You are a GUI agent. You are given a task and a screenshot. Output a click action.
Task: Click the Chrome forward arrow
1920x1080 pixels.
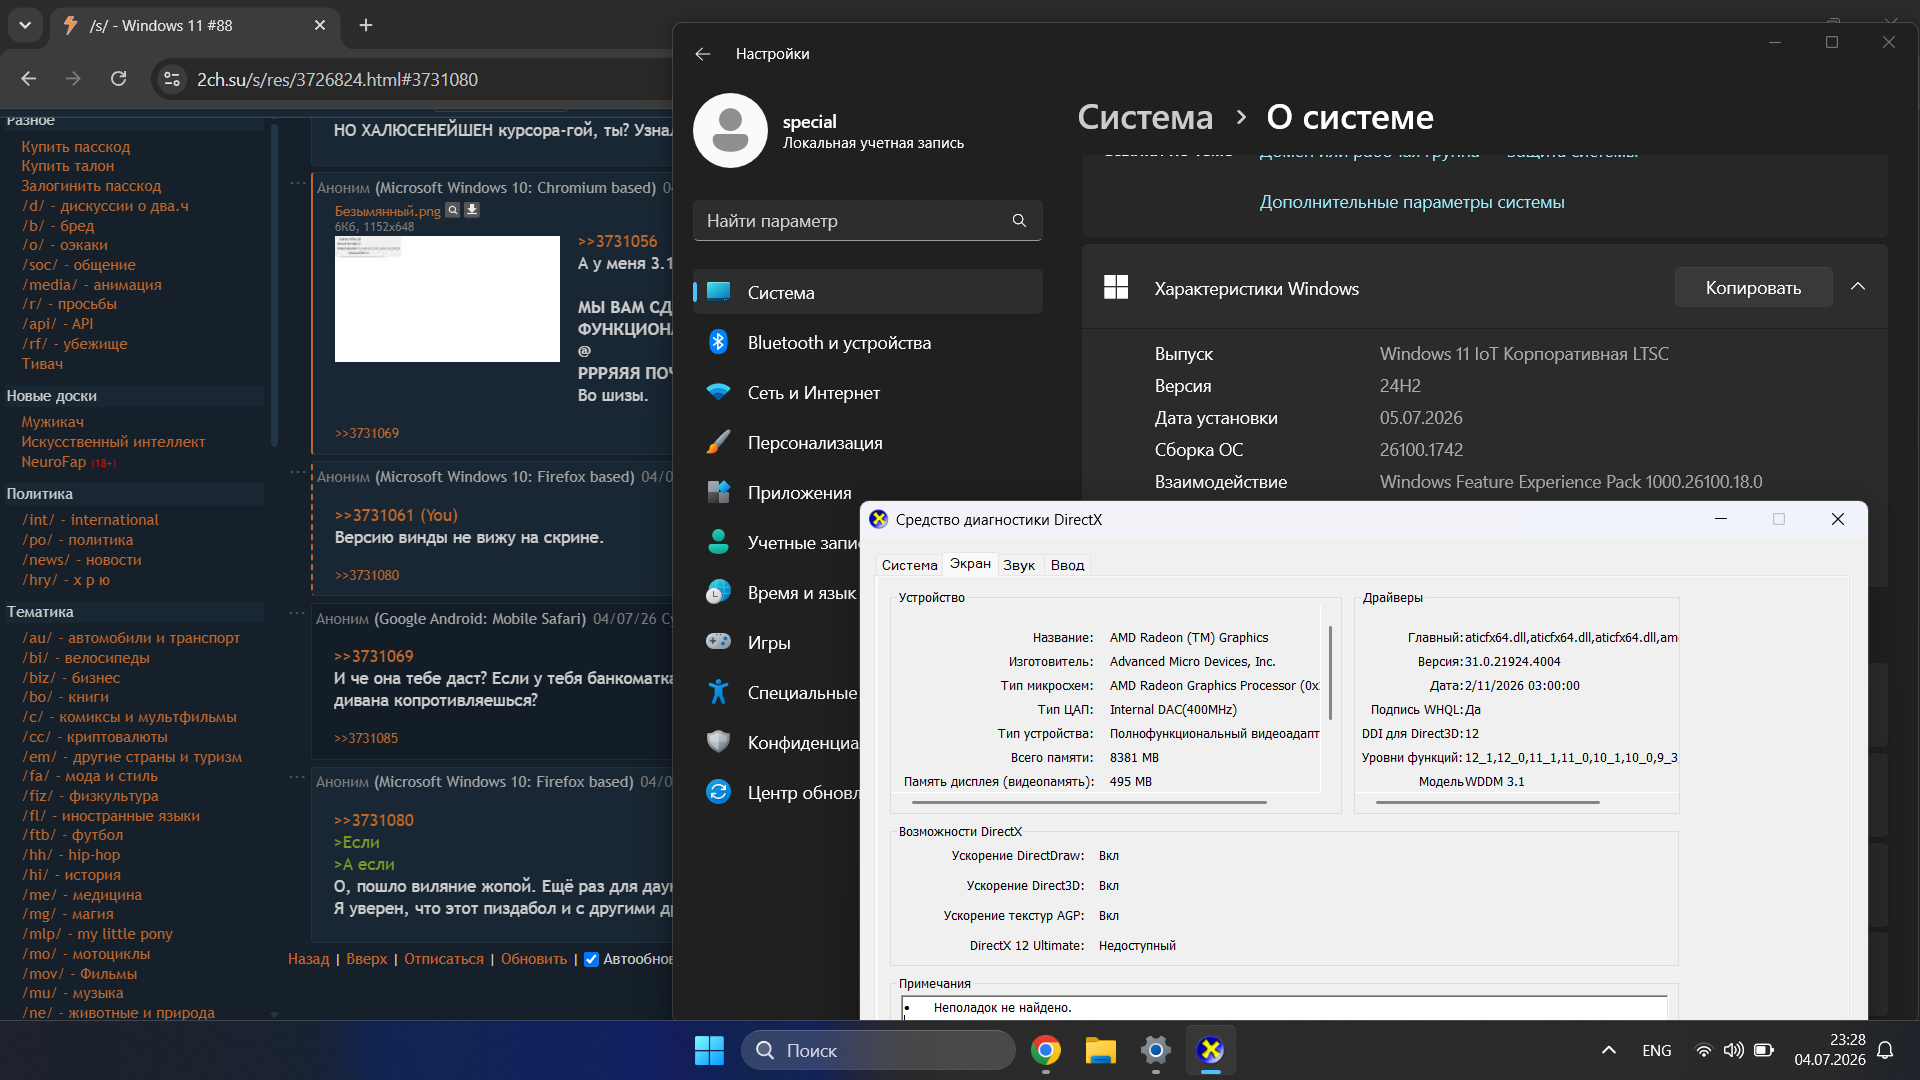coord(73,79)
